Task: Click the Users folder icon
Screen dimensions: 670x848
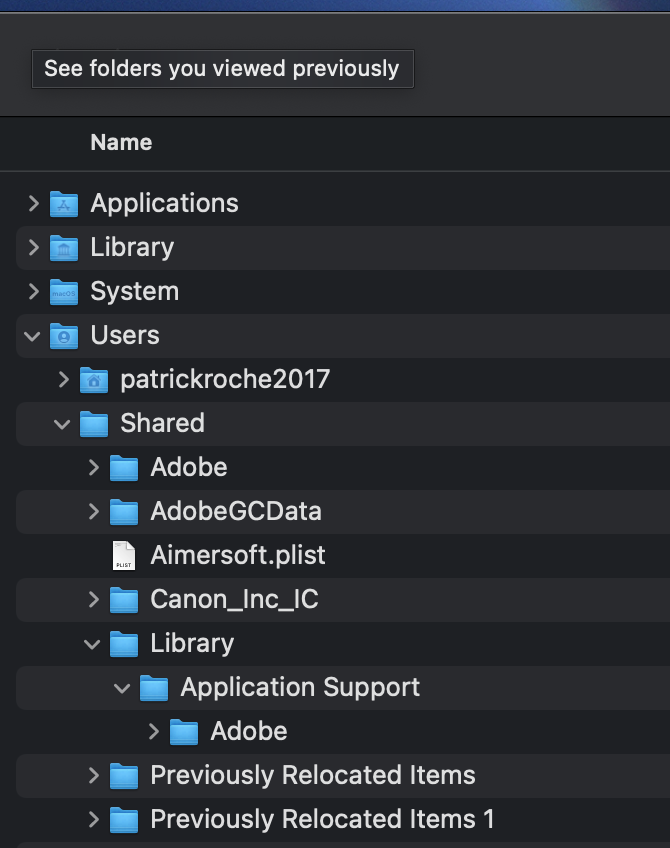Action: (x=64, y=336)
